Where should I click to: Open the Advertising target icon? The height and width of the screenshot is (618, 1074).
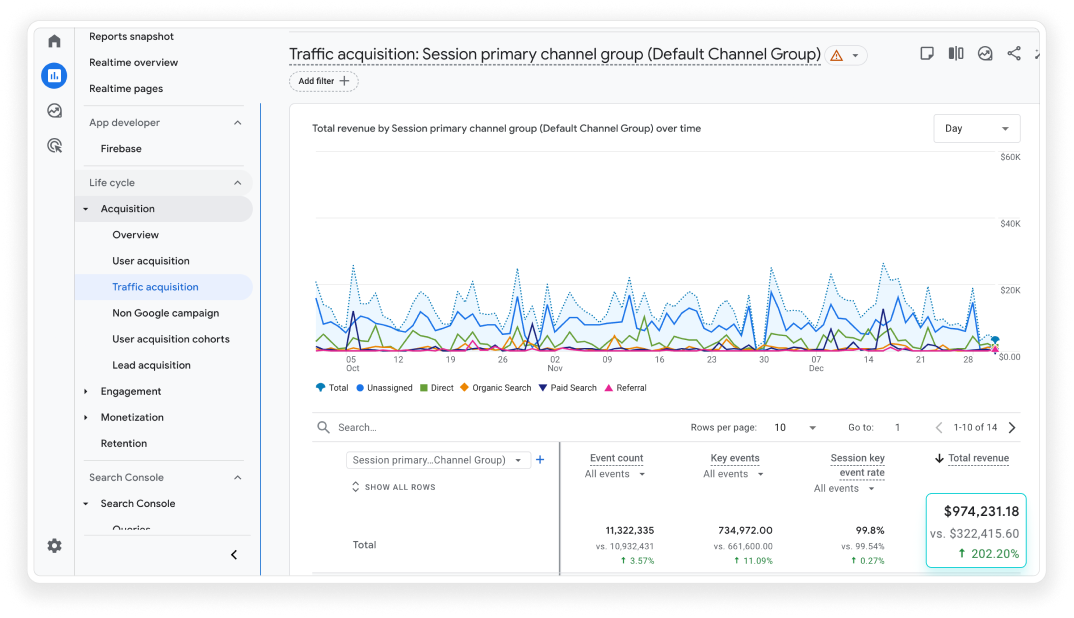coord(54,146)
